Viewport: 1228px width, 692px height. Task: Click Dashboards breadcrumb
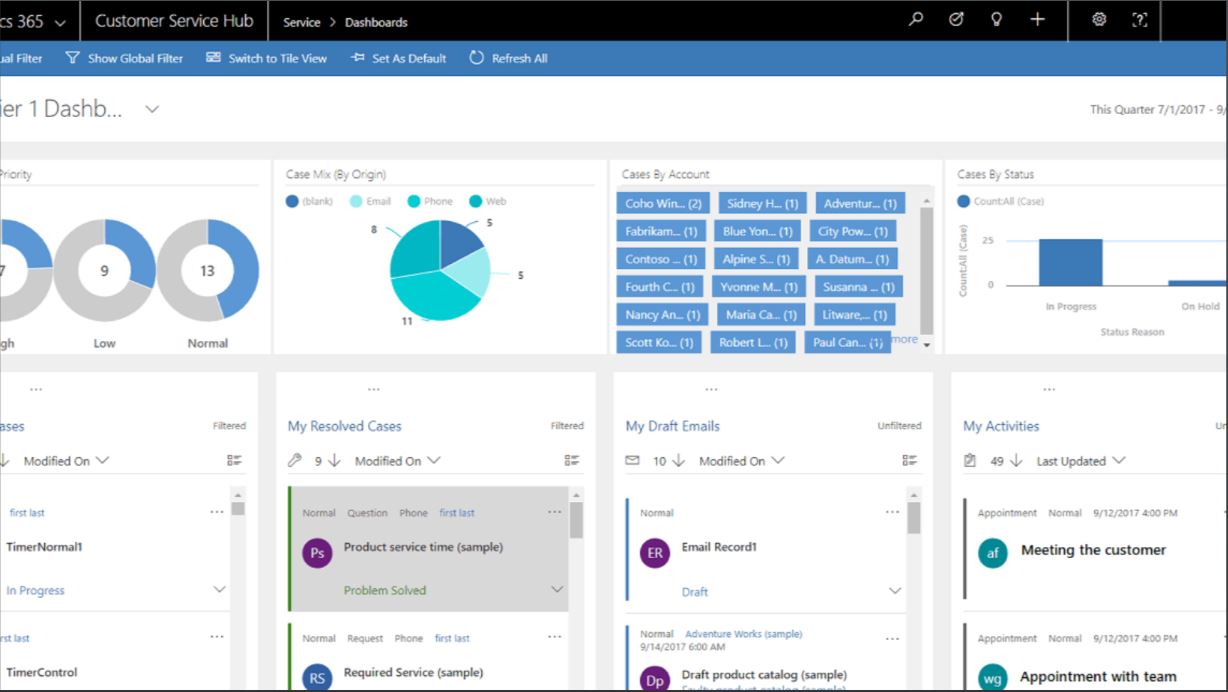[376, 22]
